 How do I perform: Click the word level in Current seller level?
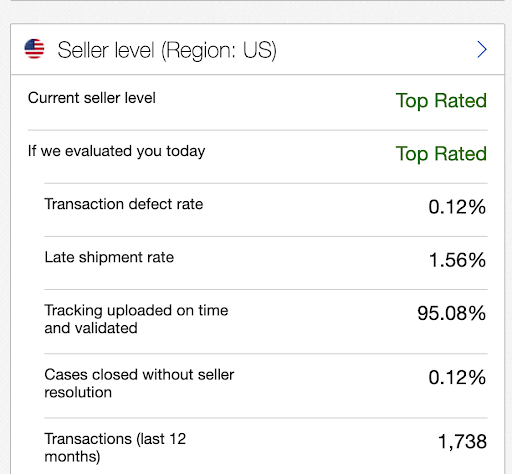(x=140, y=98)
